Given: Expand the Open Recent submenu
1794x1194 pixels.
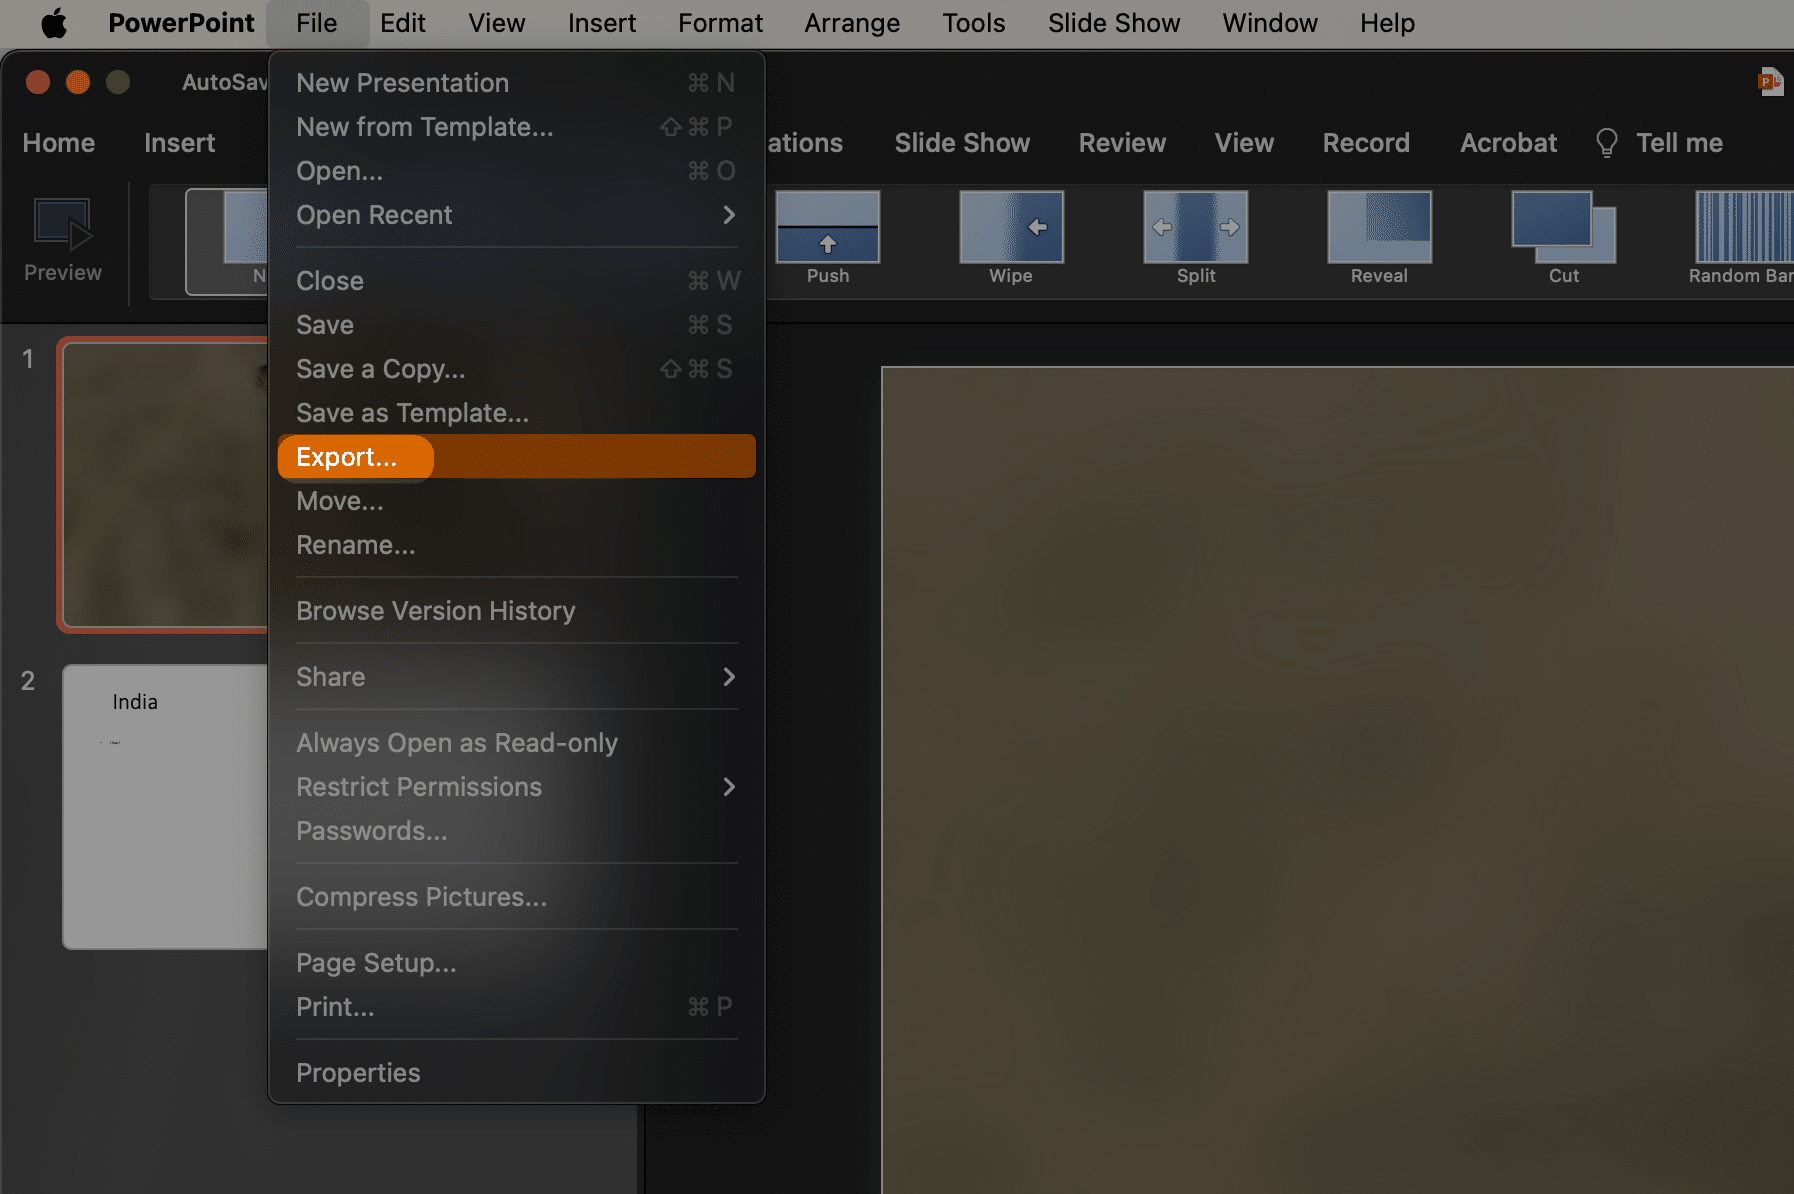Looking at the screenshot, I should pyautogui.click(x=728, y=215).
